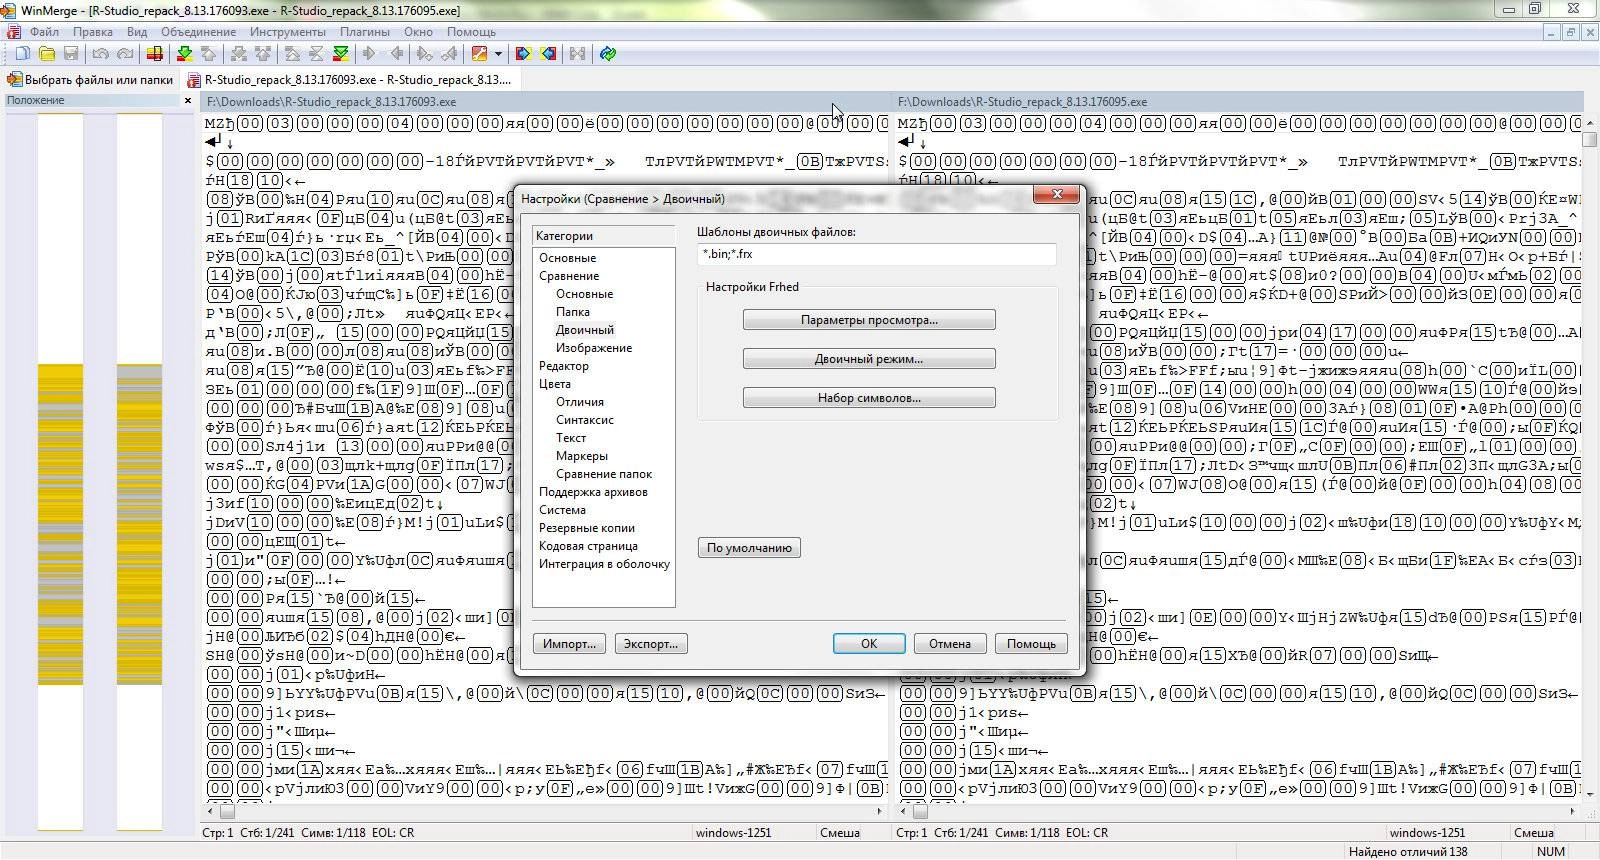Viewport: 1600px width, 860px height.
Task: Click Copy Left and Advance icon
Action: [450, 54]
